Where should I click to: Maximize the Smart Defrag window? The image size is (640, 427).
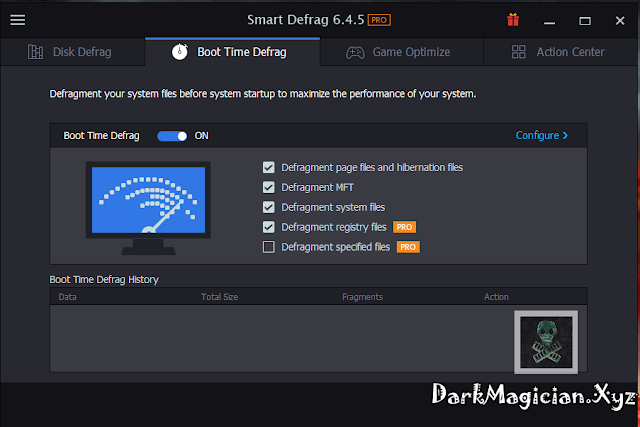(585, 20)
